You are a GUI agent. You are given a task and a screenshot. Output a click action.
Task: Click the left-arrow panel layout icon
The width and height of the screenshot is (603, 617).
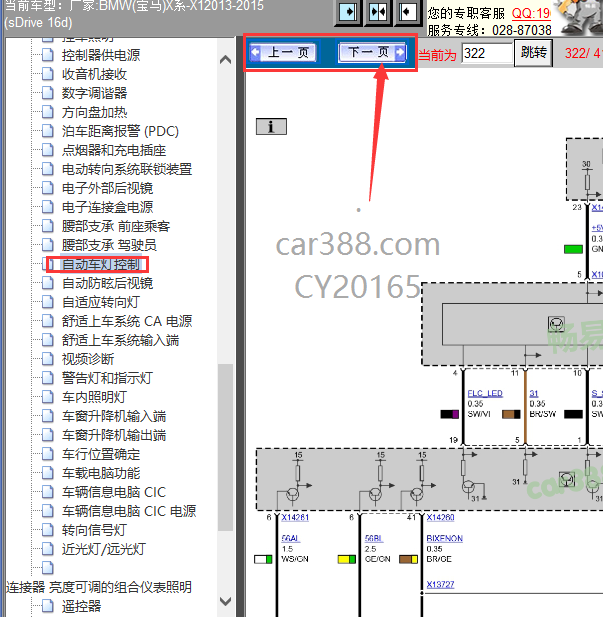tap(407, 13)
